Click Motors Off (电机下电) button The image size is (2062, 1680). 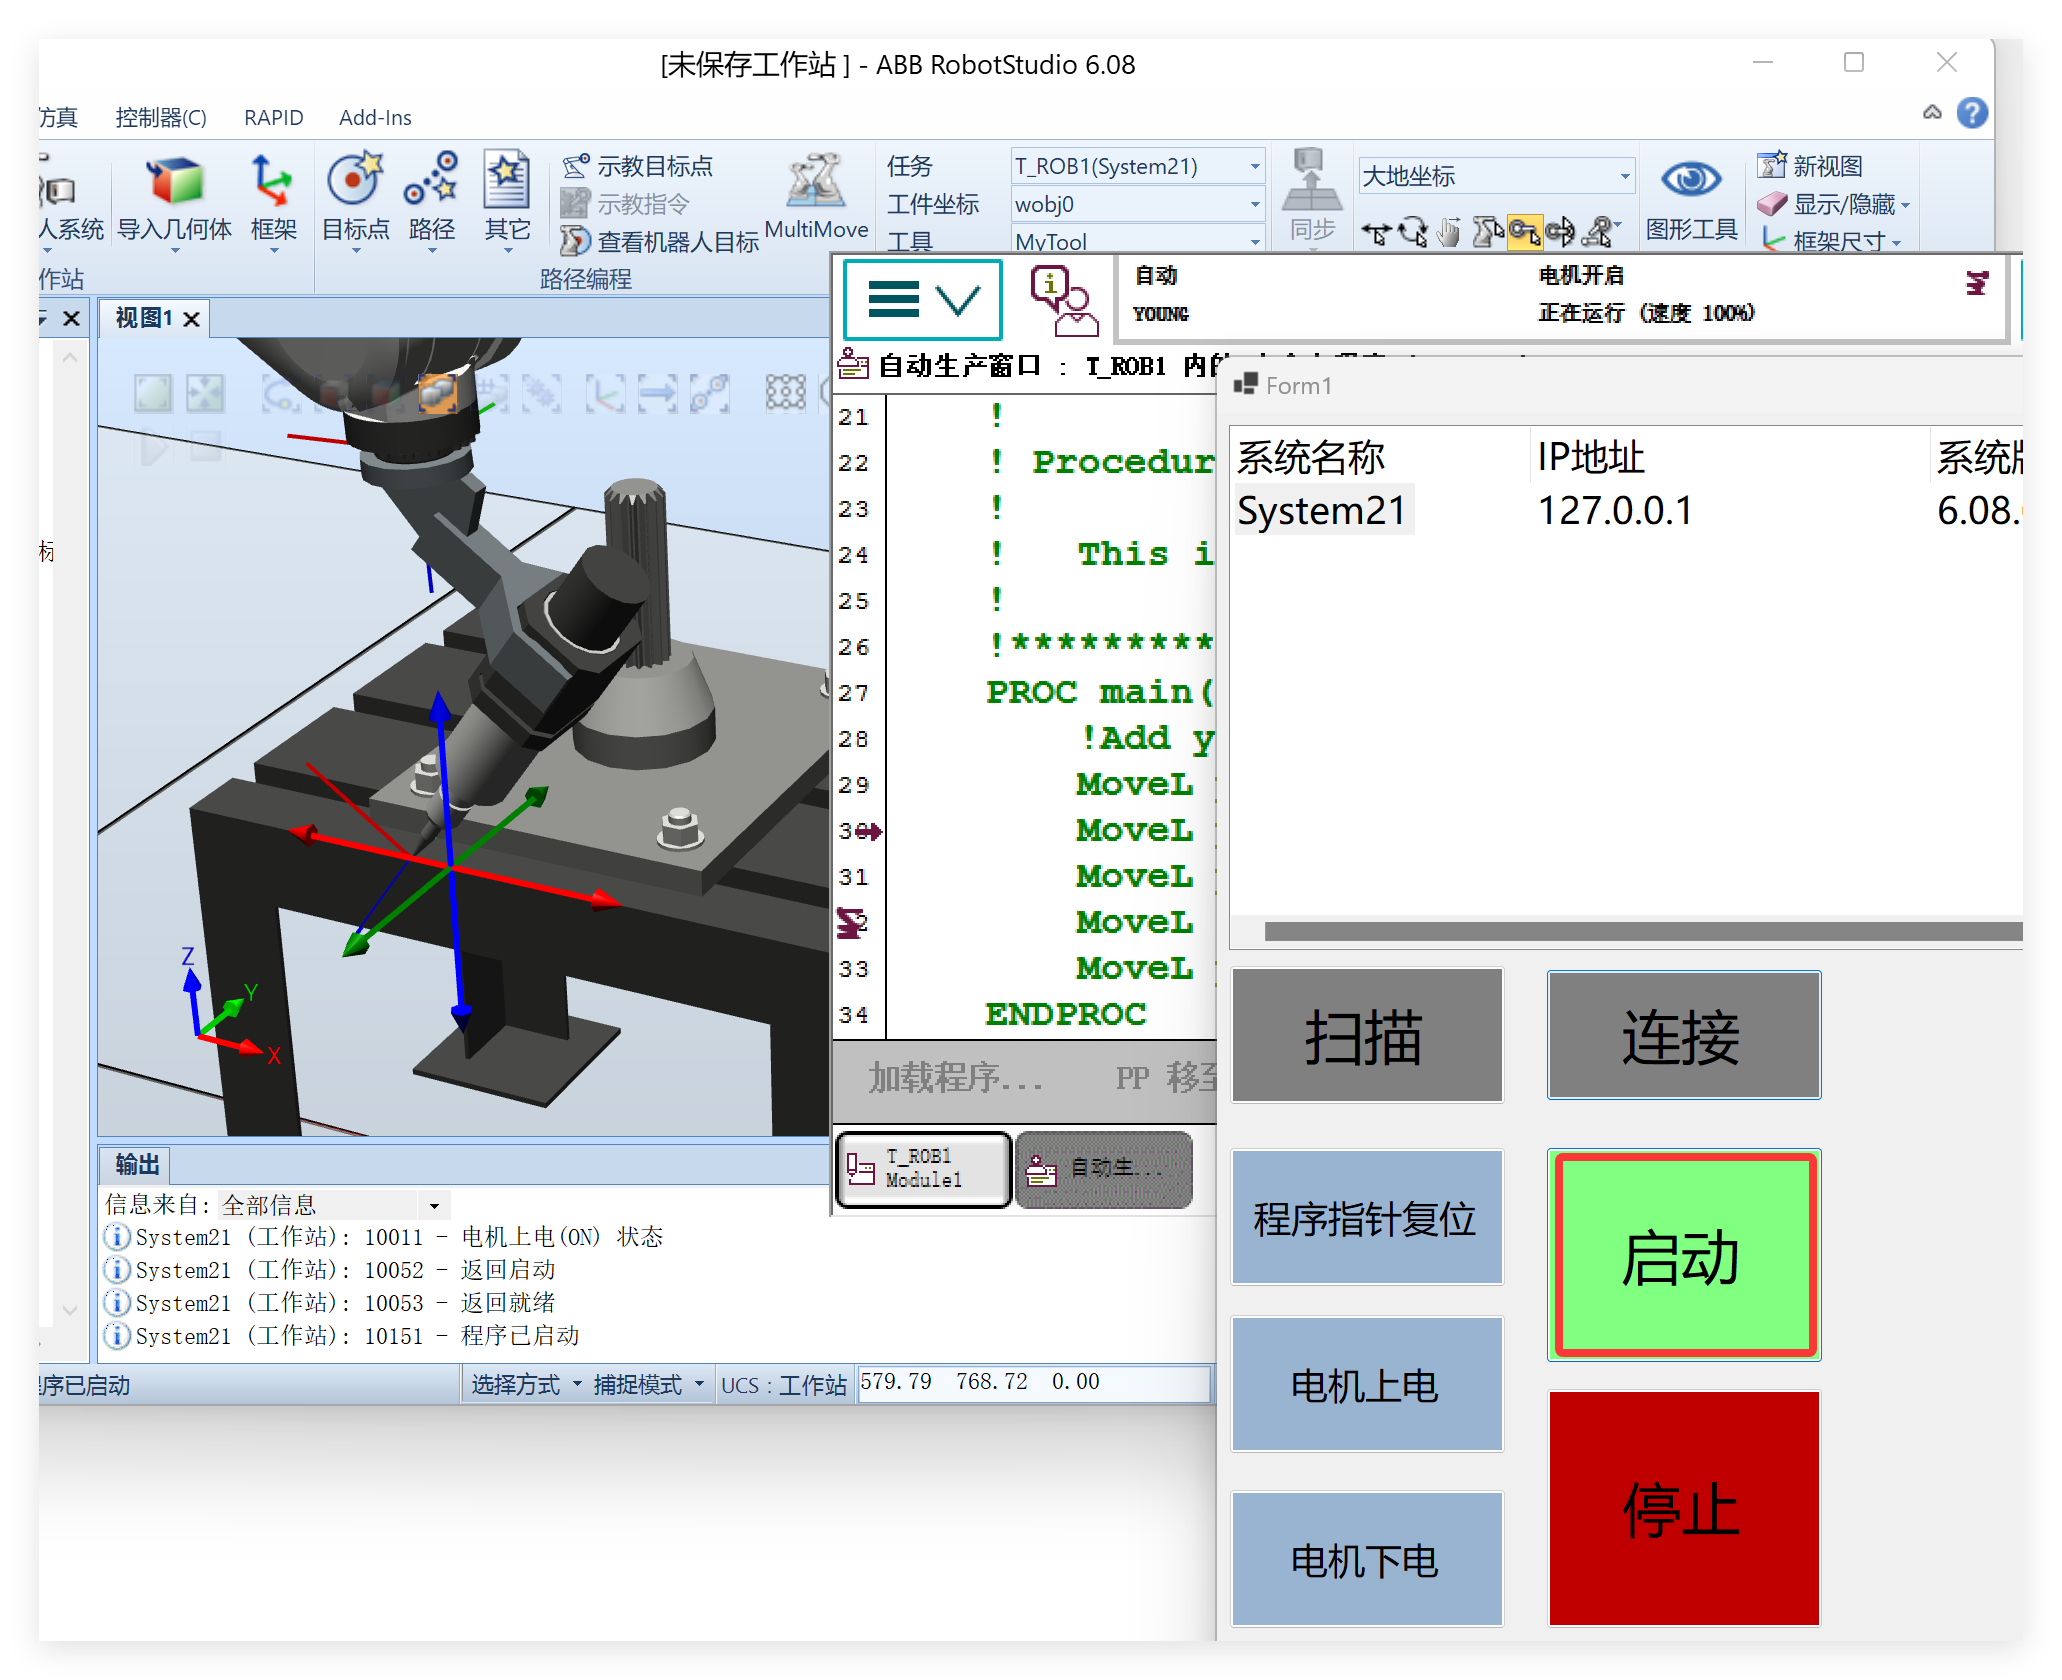point(1366,1560)
